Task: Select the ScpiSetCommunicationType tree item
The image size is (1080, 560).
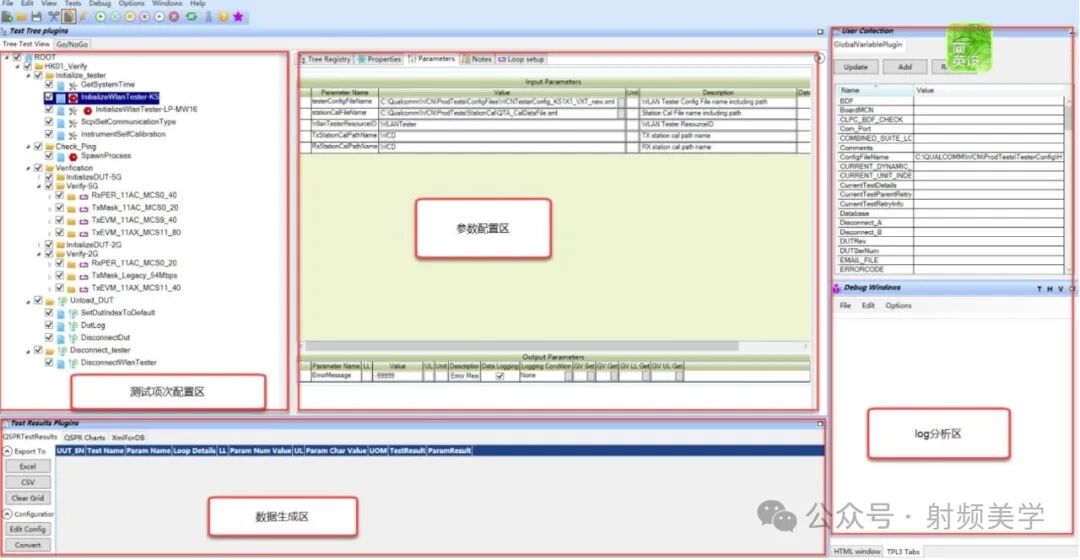Action: (x=128, y=122)
